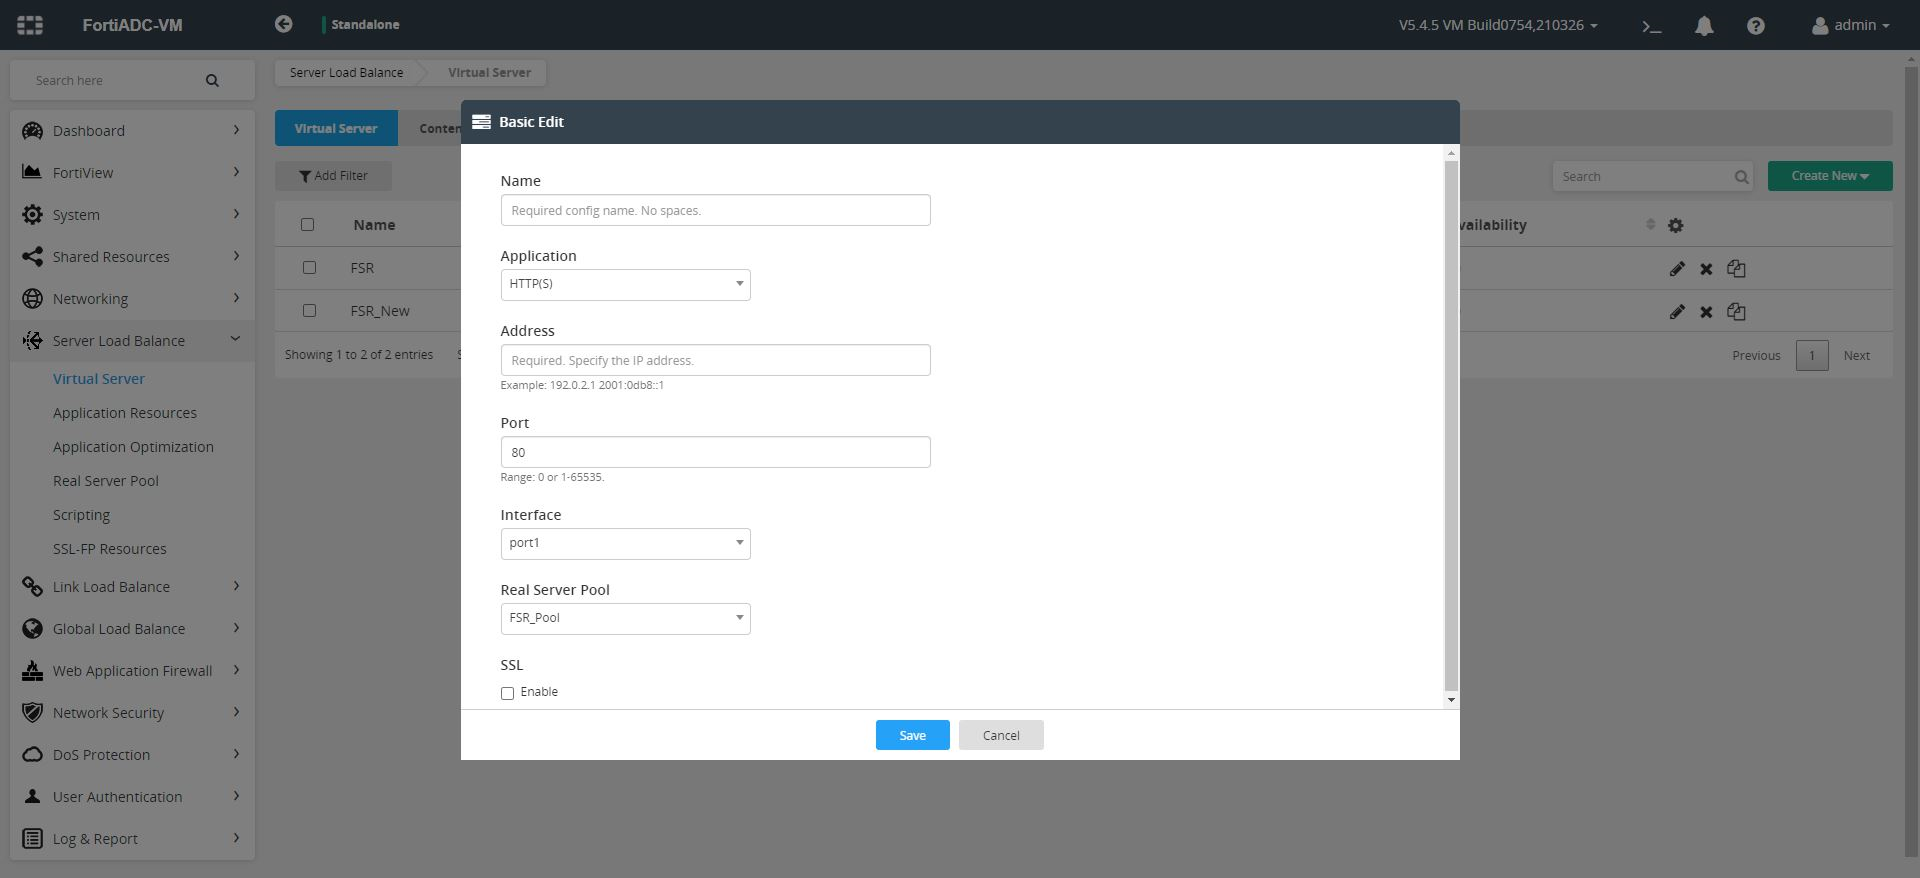Click into the Port input field
The width and height of the screenshot is (1920, 878).
(x=715, y=452)
